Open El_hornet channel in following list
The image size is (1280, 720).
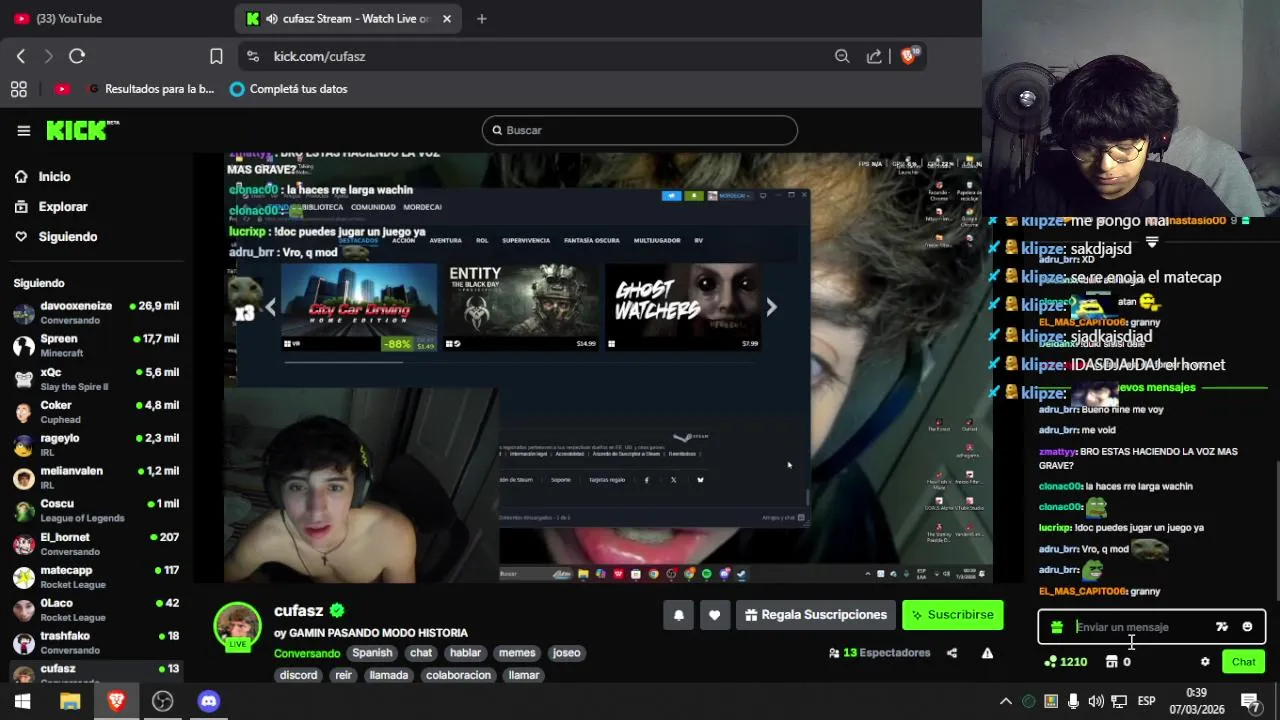96,544
